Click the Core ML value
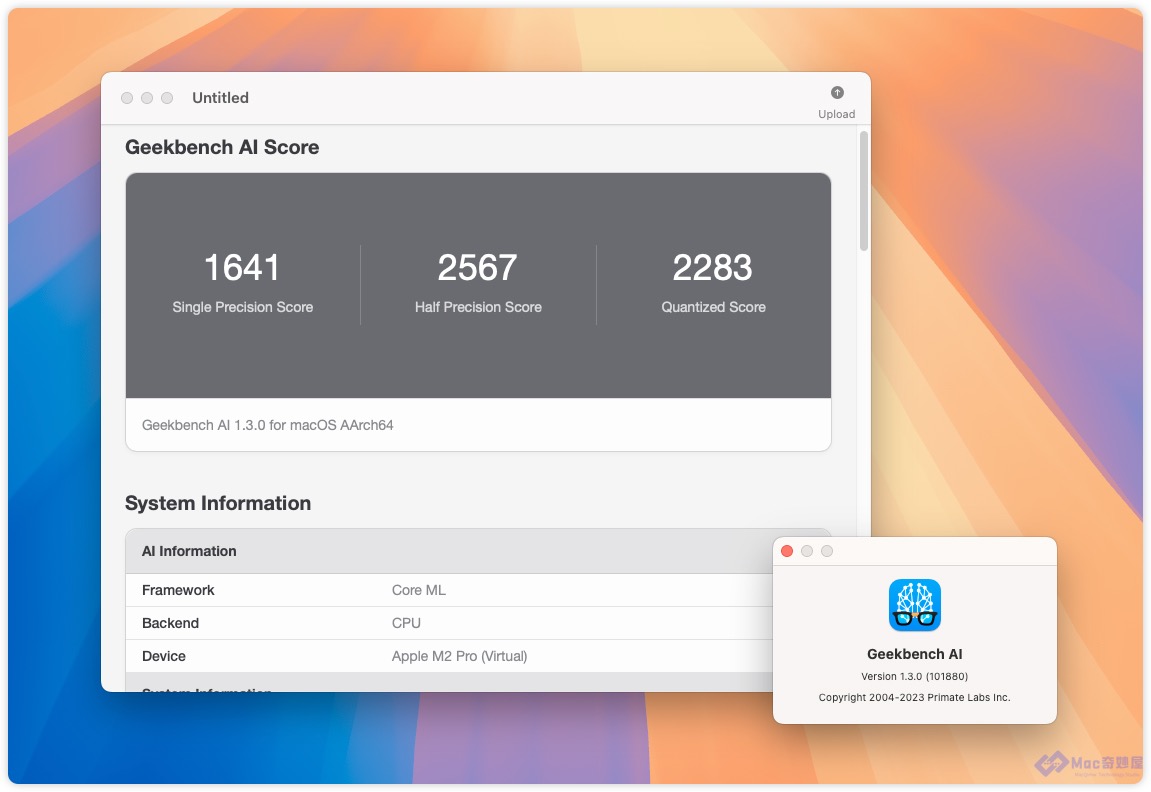The image size is (1151, 792). [419, 590]
